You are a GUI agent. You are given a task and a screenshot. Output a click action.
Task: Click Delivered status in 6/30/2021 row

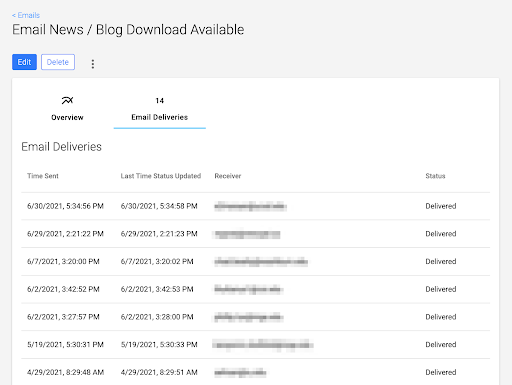[x=441, y=206]
